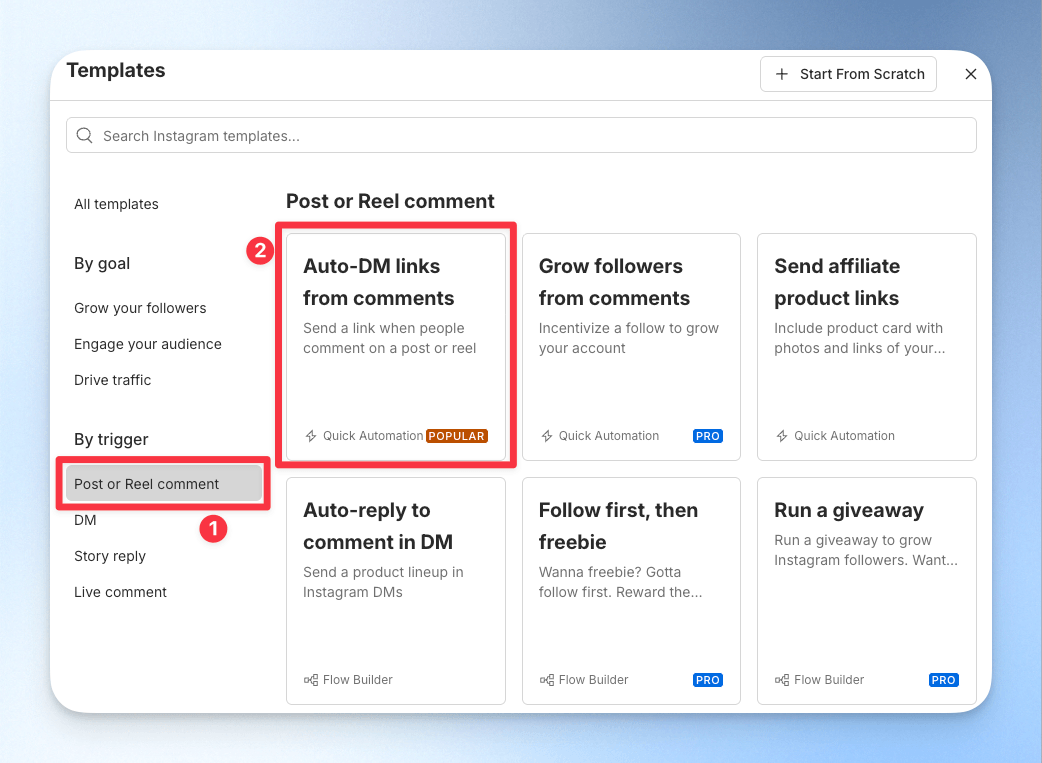The width and height of the screenshot is (1042, 763).
Task: Click lightning icon on Send affiliate product links
Action: click(x=782, y=436)
